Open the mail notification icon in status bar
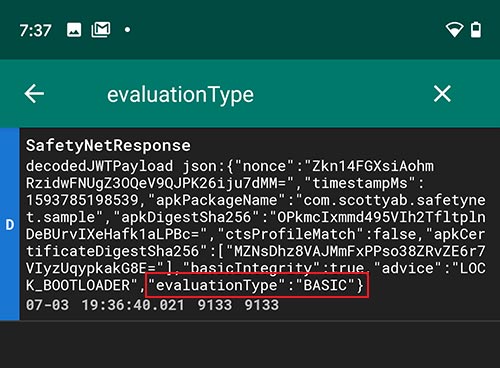The image size is (500, 368). (101, 30)
